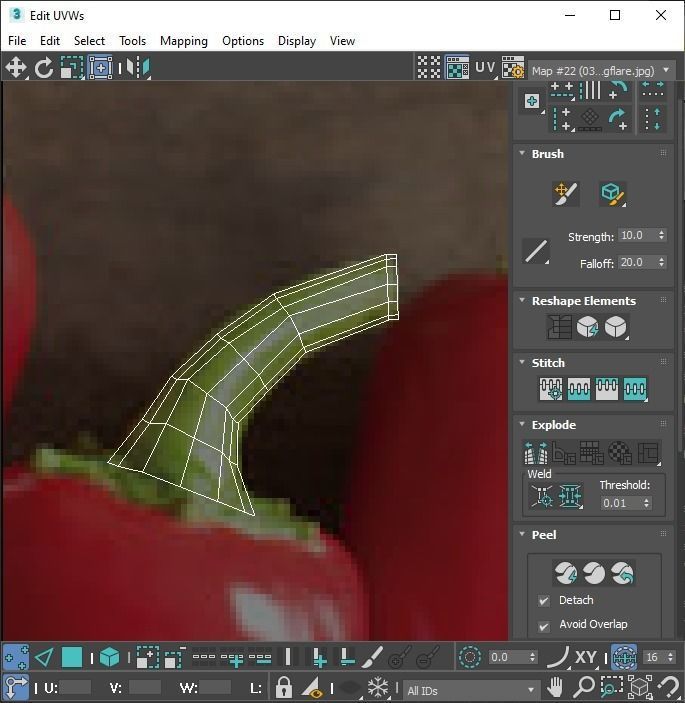This screenshot has width=685, height=703.
Task: Toggle Select By Element cube icon
Action: point(109,657)
